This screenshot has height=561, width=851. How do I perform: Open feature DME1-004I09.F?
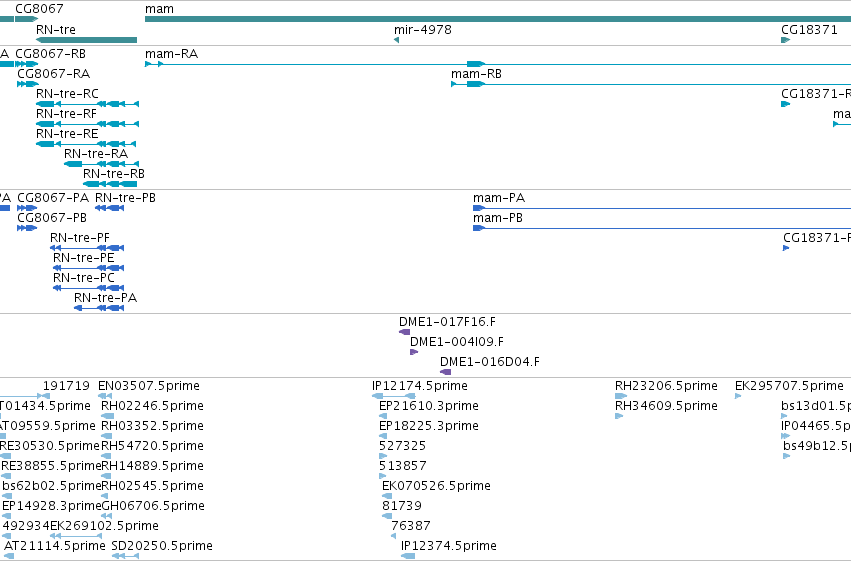point(457,342)
